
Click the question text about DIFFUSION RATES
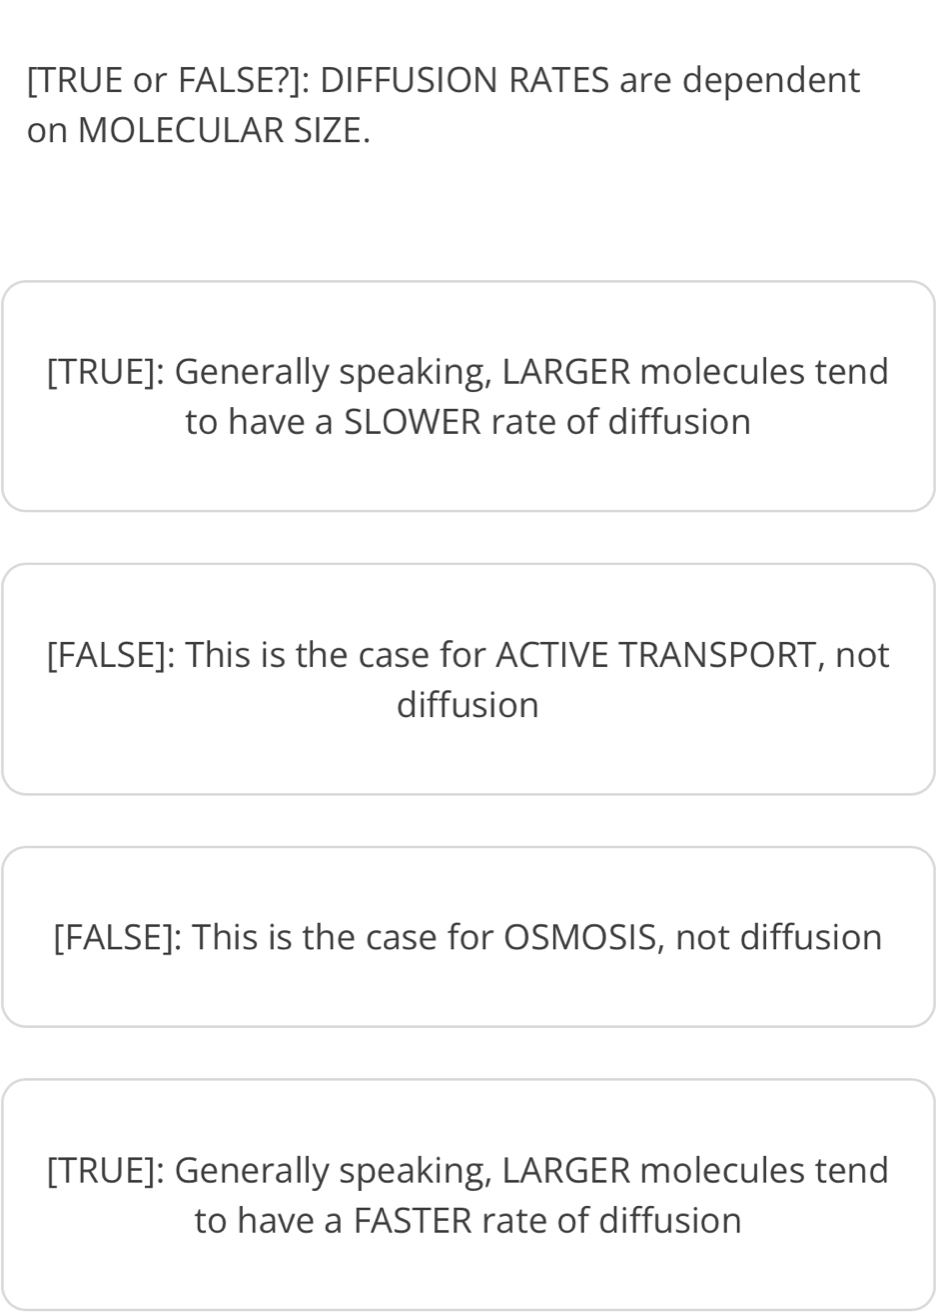pyautogui.click(x=444, y=80)
